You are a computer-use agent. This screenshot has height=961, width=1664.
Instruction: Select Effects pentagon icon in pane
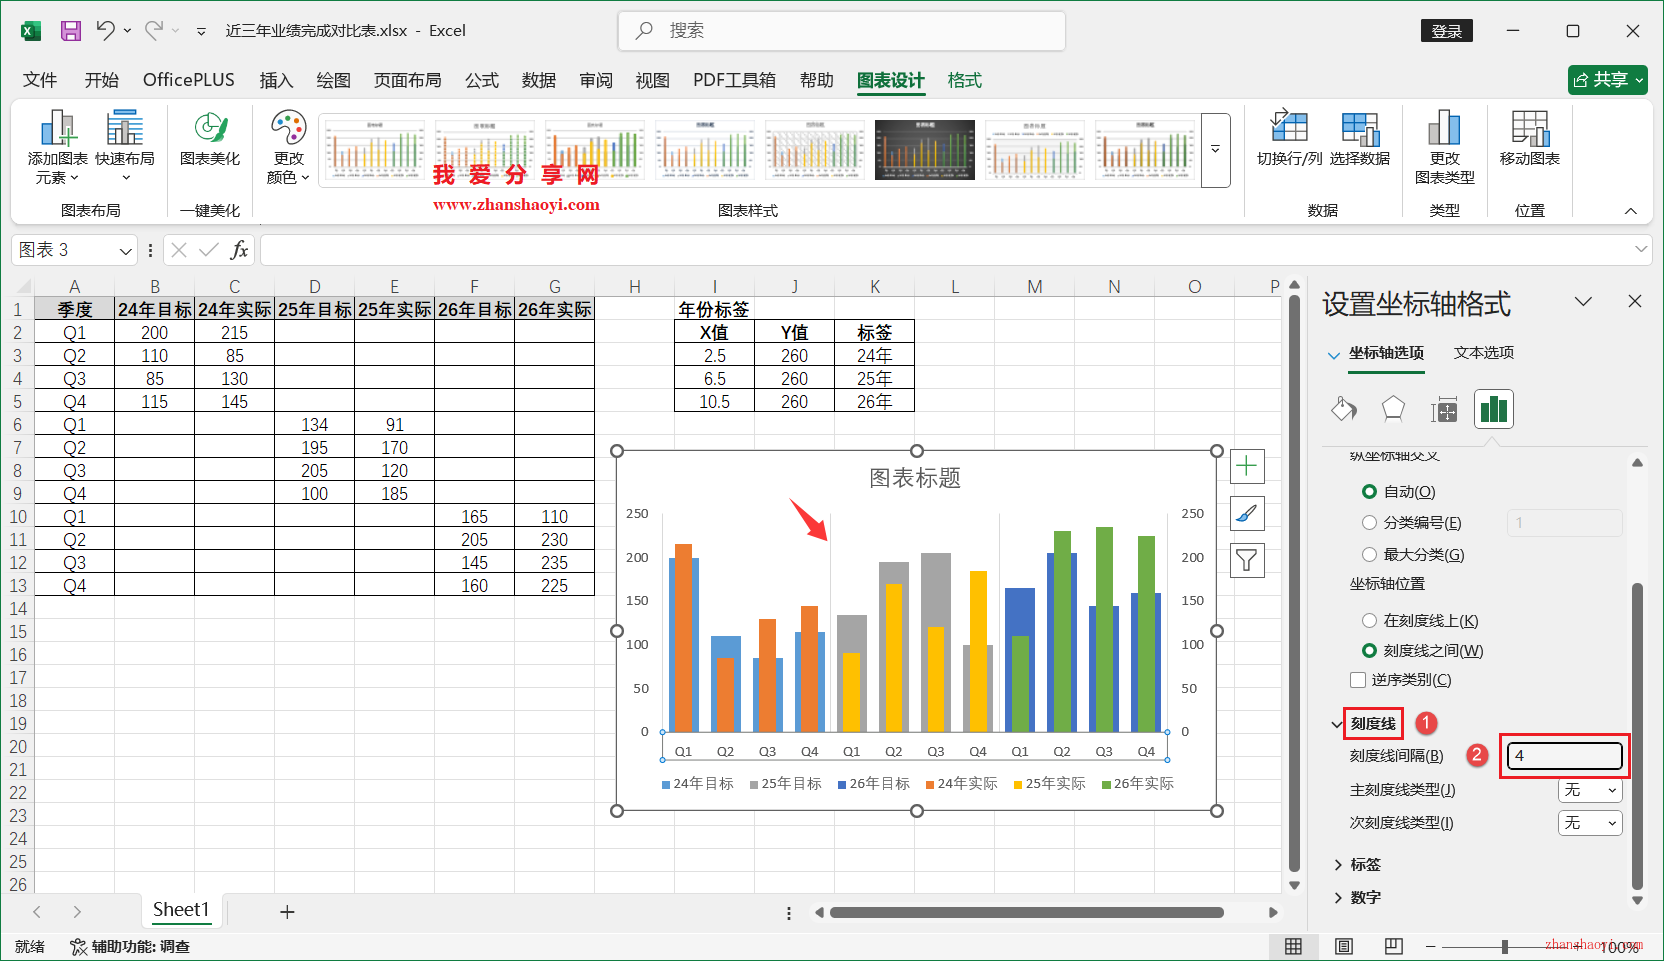pos(1393,409)
